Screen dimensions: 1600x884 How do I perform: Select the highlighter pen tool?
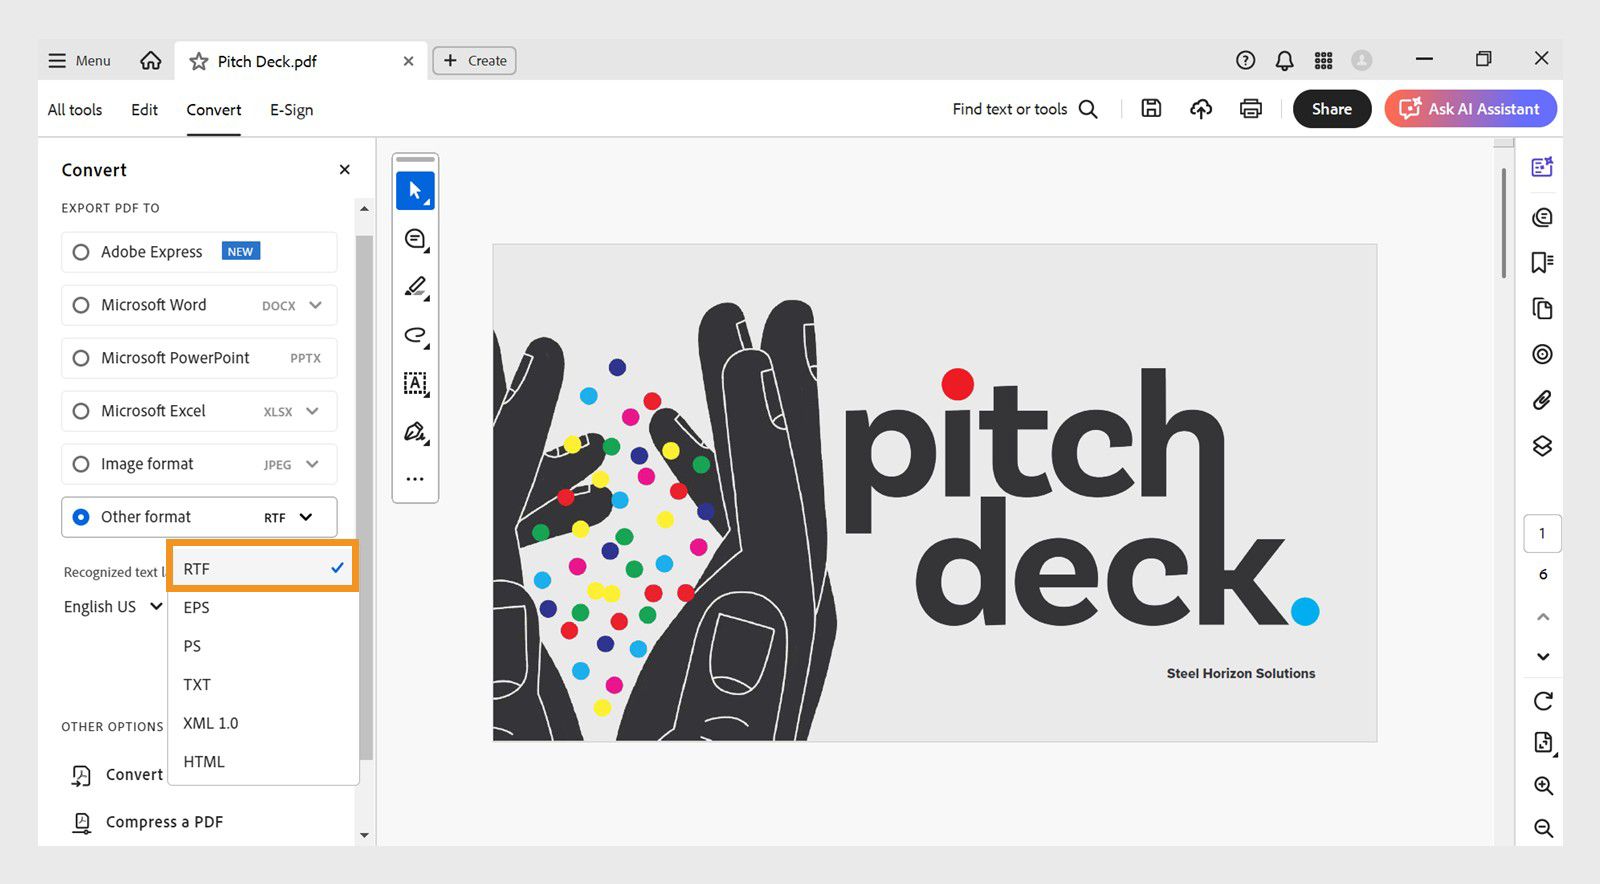click(x=415, y=287)
